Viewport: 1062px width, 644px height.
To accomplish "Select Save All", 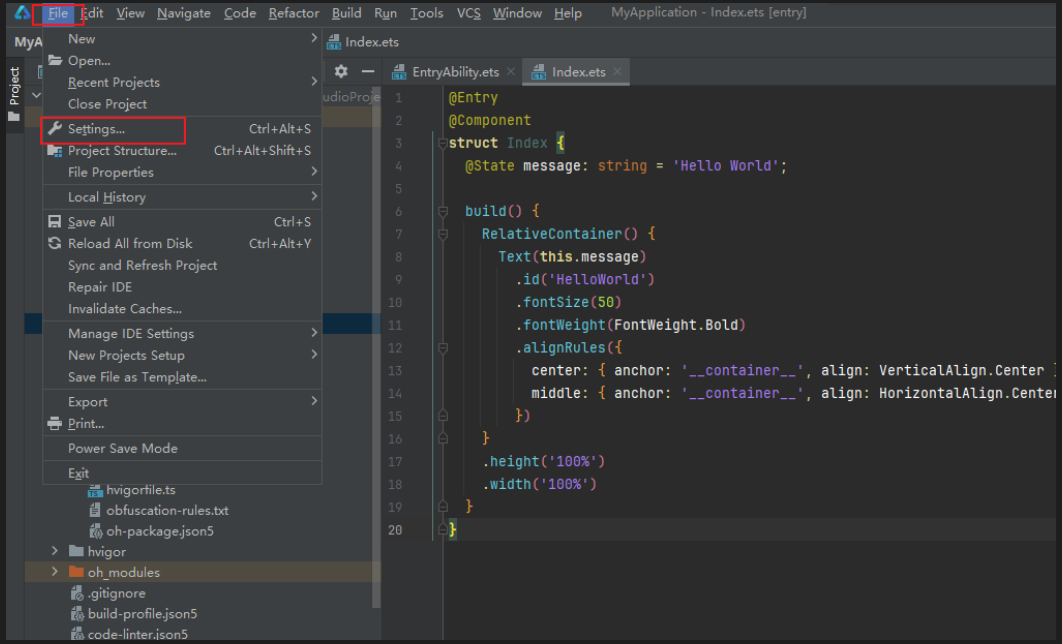I will (182, 222).
